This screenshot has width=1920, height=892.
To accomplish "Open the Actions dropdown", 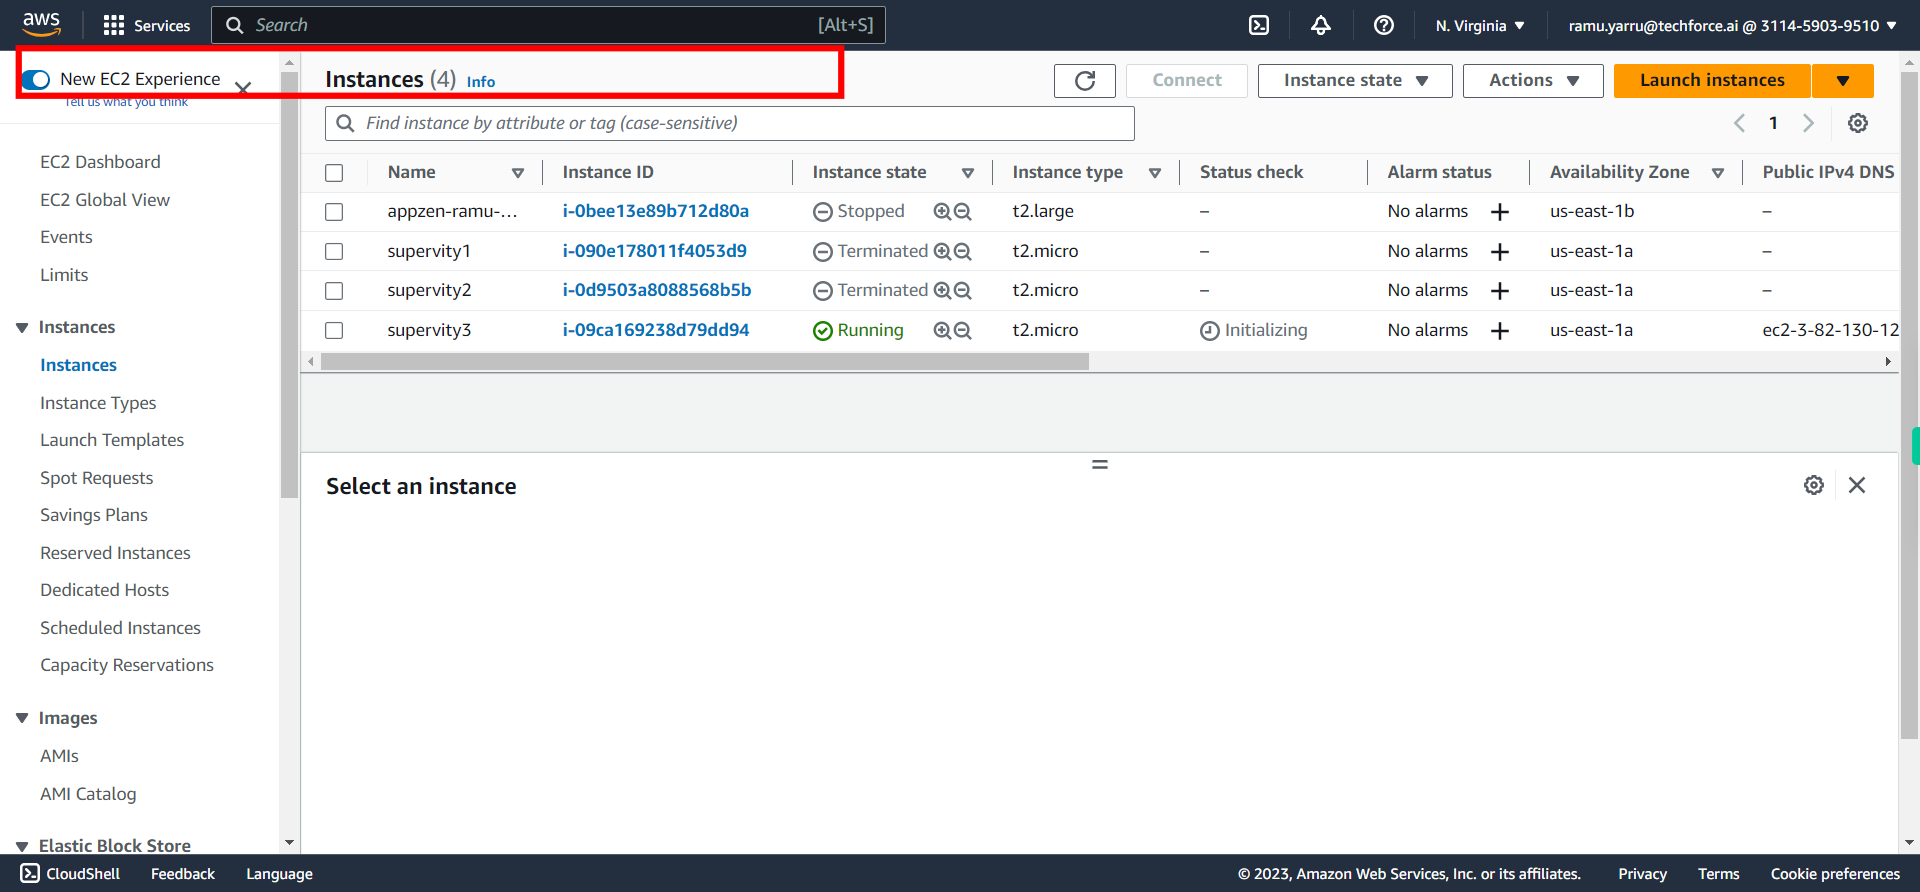I will coord(1533,80).
